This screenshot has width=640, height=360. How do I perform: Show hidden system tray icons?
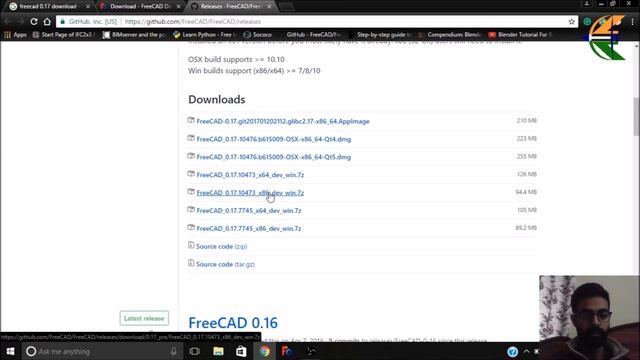527,351
